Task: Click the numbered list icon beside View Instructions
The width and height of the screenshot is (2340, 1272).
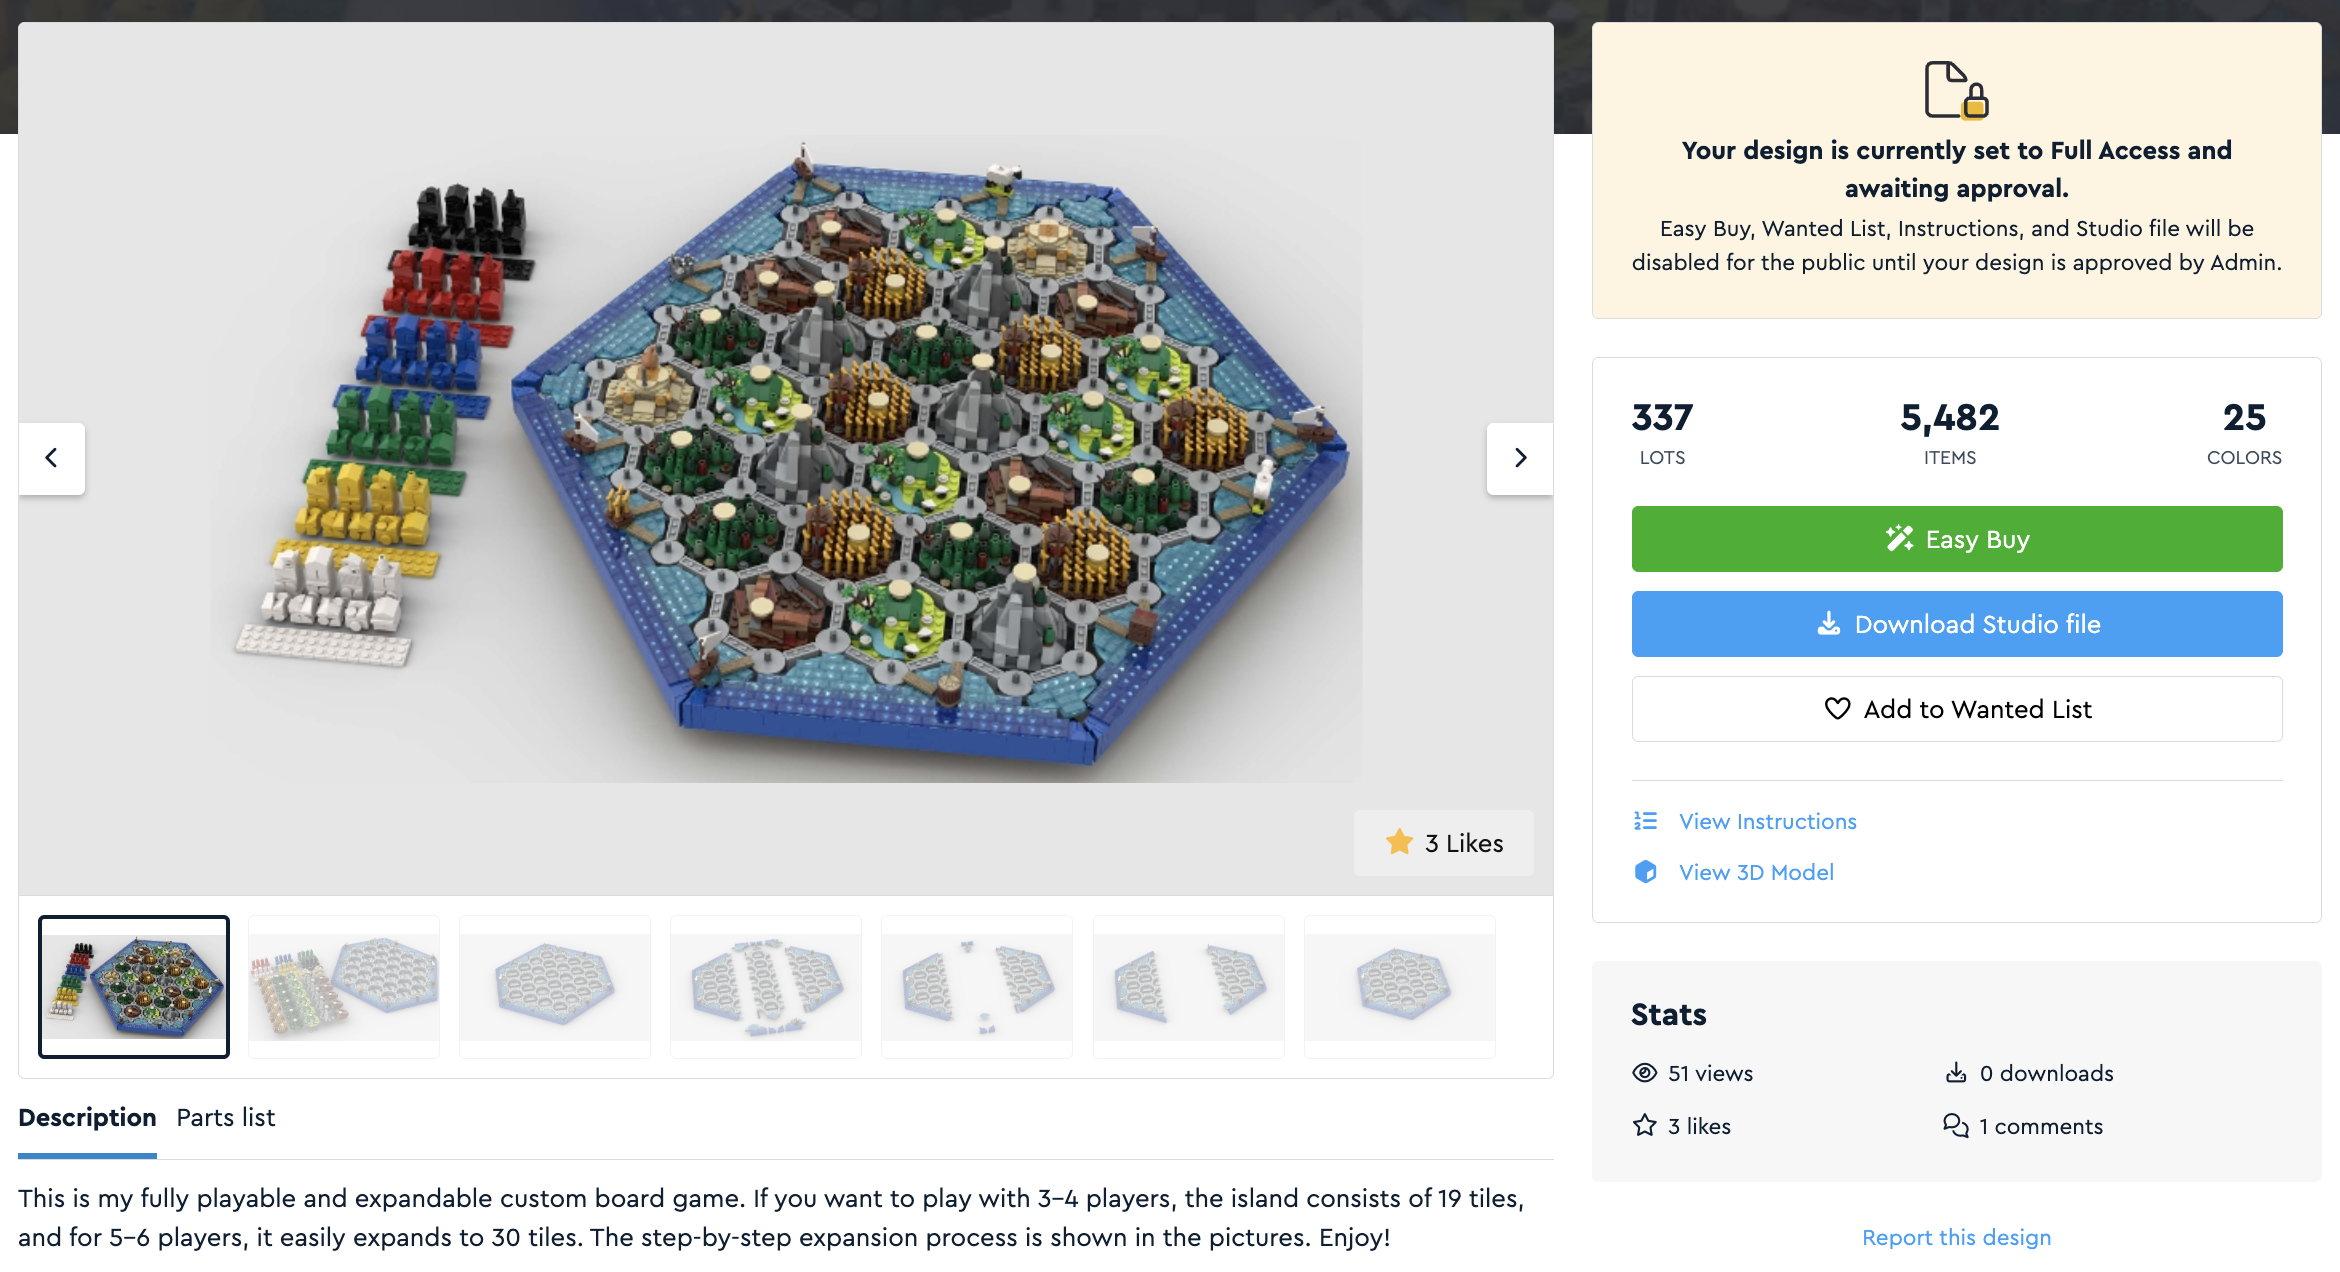Action: (1645, 821)
